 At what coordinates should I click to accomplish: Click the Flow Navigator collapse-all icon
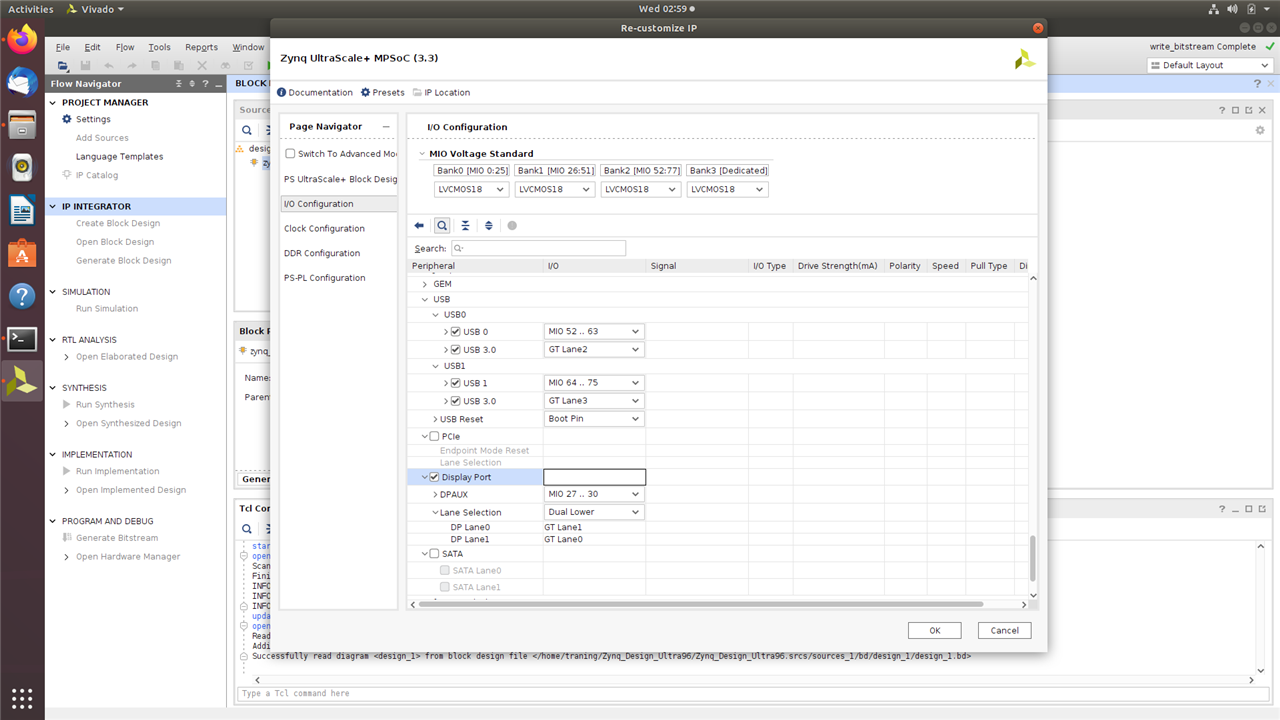click(180, 84)
